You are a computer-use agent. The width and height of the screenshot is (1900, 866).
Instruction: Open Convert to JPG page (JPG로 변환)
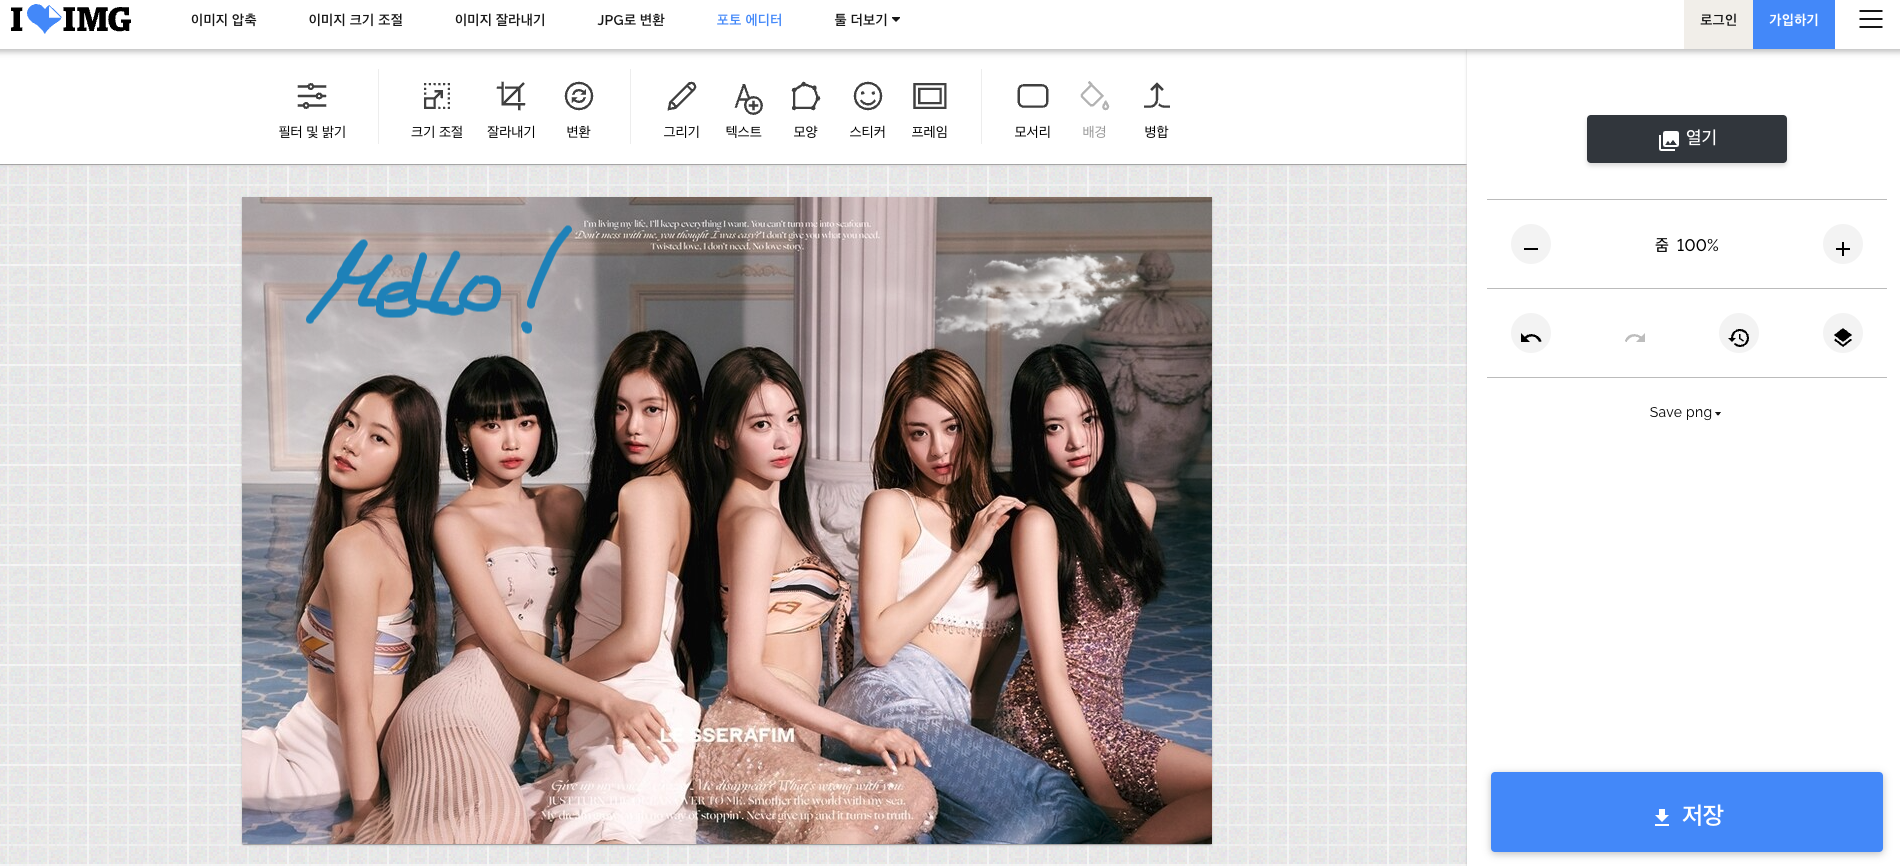coord(631,20)
